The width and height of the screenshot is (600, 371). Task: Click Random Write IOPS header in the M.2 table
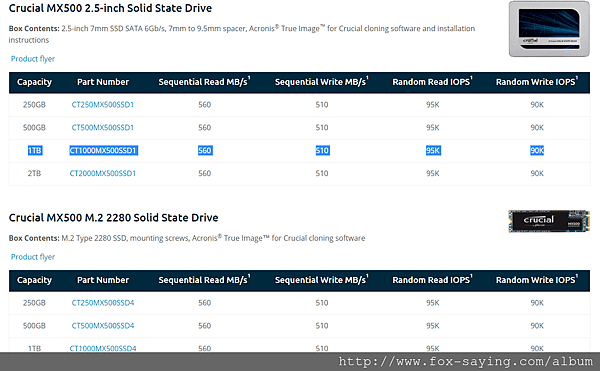click(537, 280)
